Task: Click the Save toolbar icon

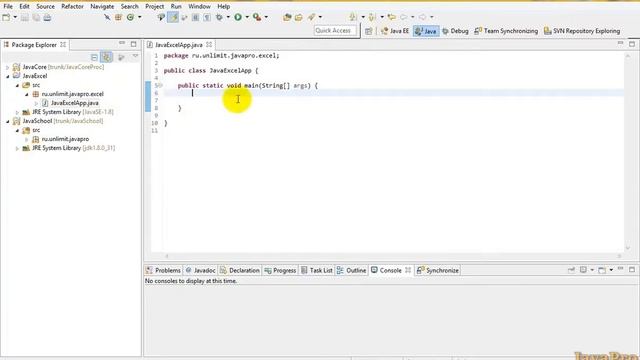Action: point(24,18)
